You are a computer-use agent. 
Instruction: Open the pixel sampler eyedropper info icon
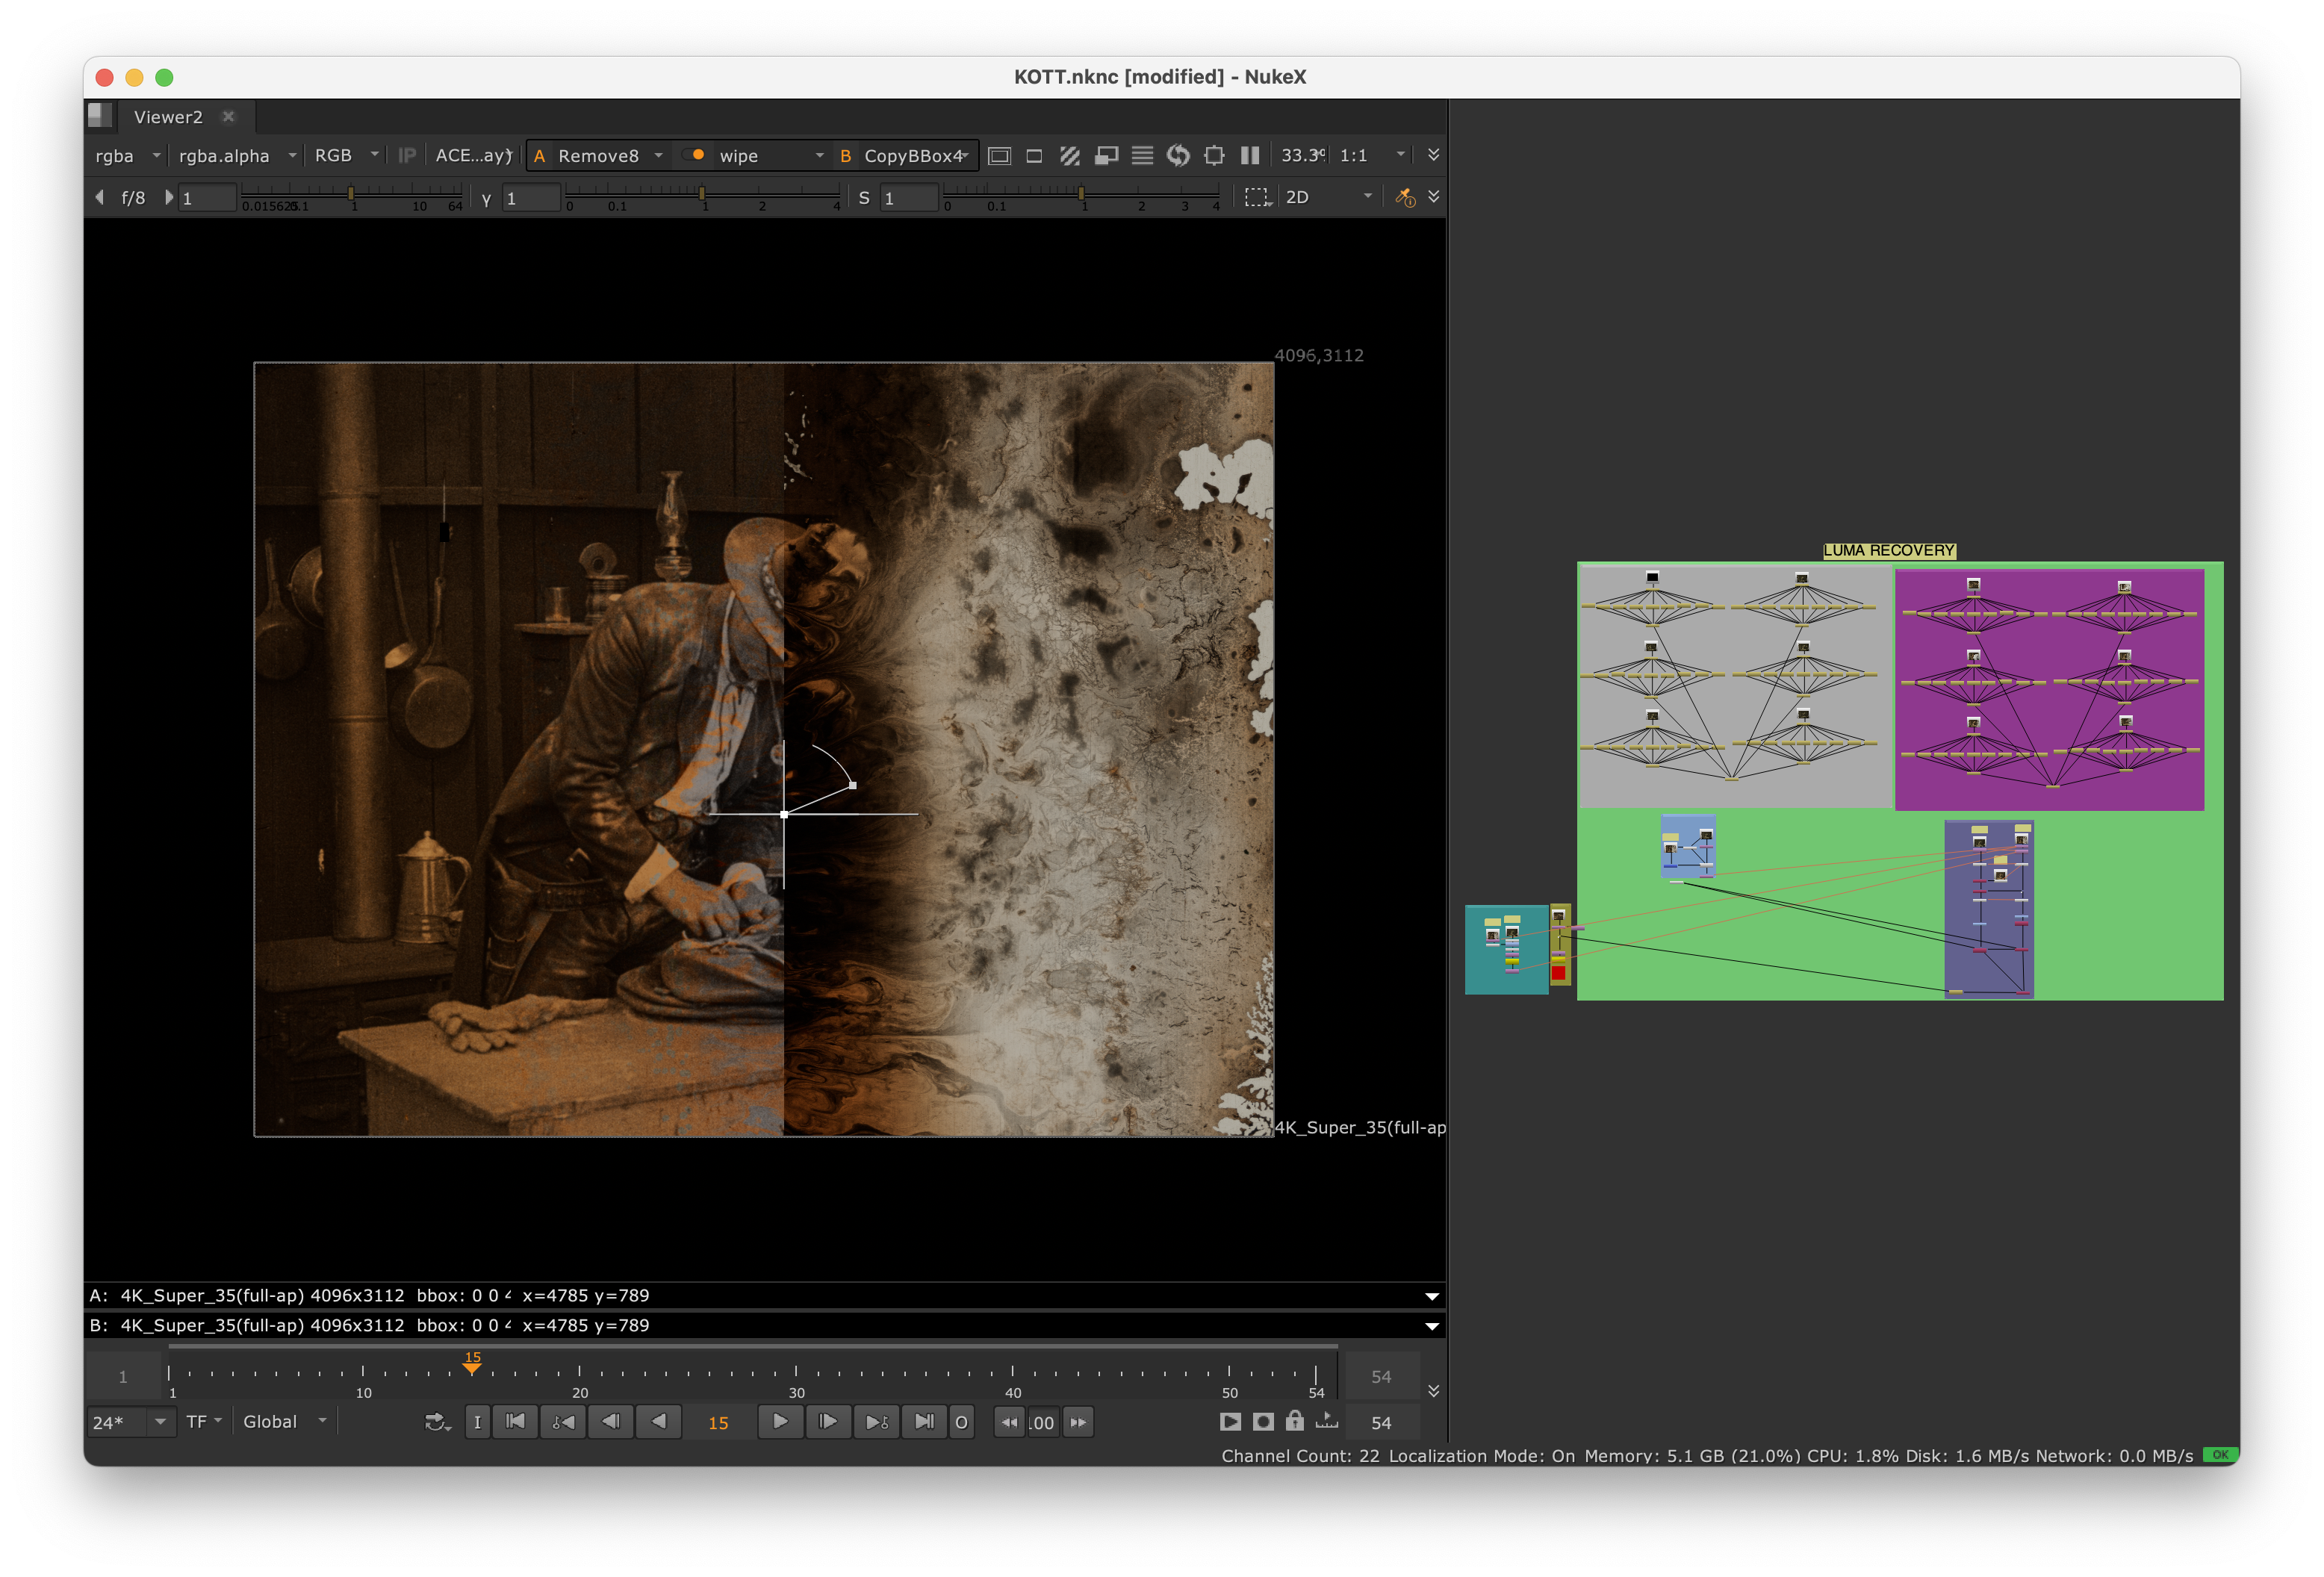[1405, 197]
